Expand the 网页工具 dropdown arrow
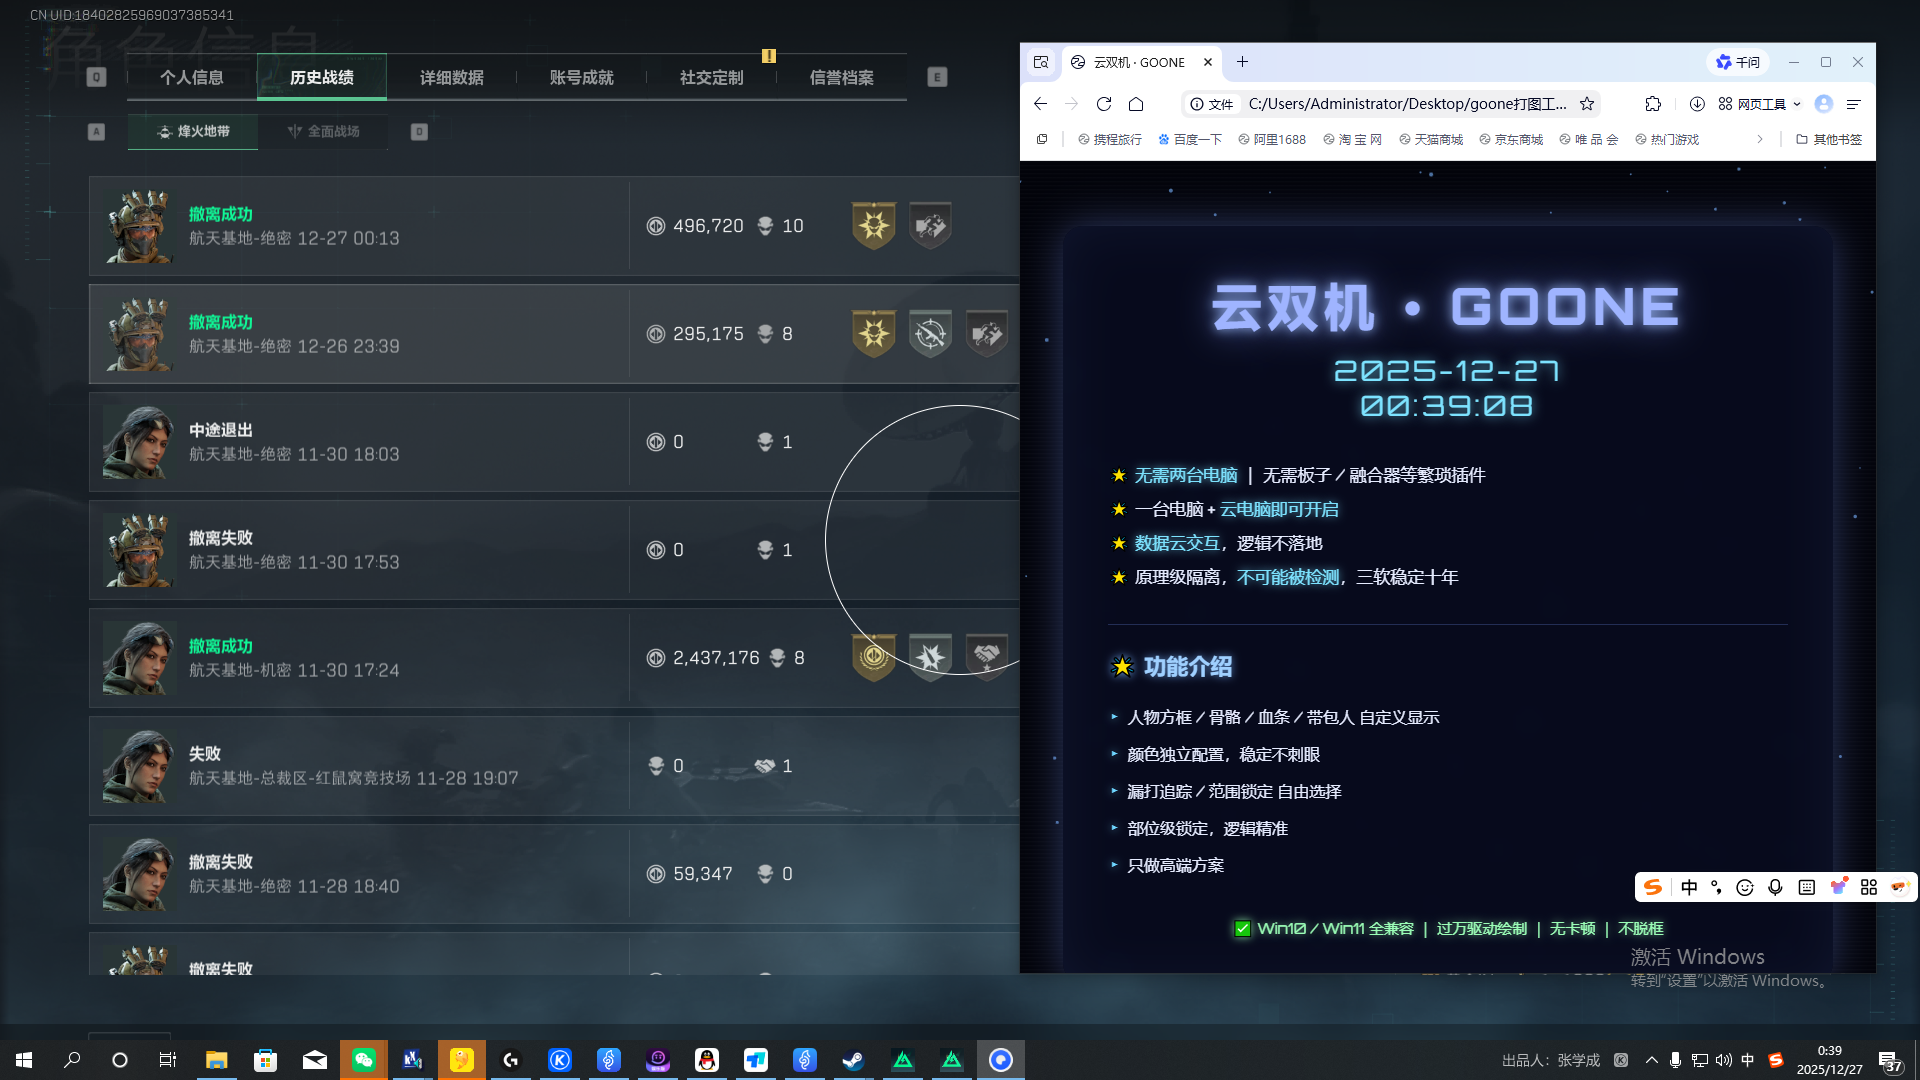The width and height of the screenshot is (1920, 1080). [1798, 103]
